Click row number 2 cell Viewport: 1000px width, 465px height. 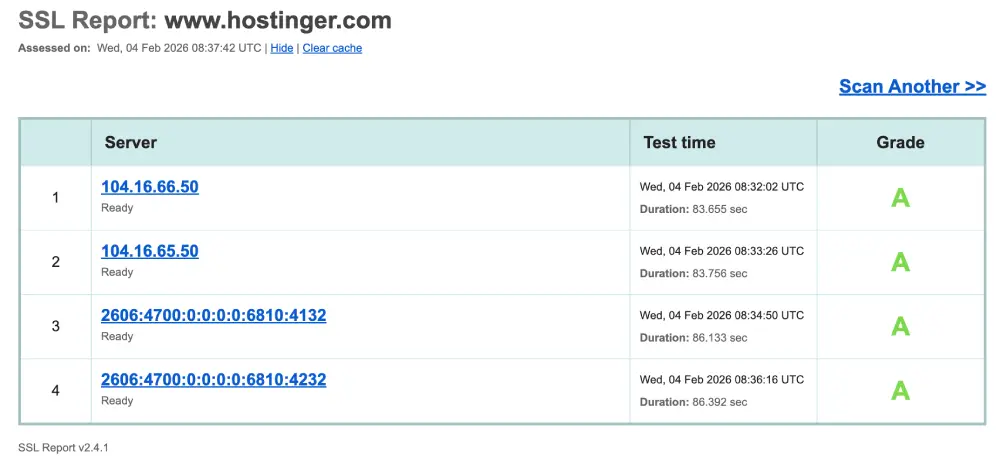[55, 262]
